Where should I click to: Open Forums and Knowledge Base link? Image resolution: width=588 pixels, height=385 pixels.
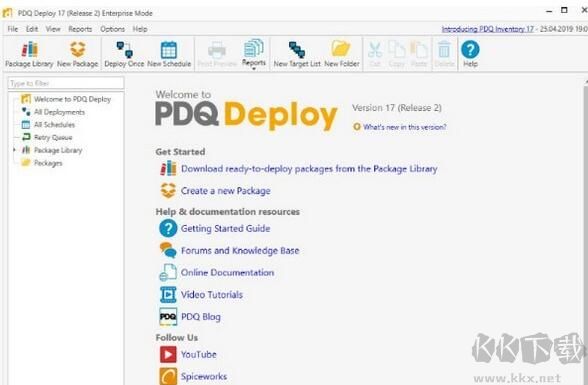click(x=240, y=250)
